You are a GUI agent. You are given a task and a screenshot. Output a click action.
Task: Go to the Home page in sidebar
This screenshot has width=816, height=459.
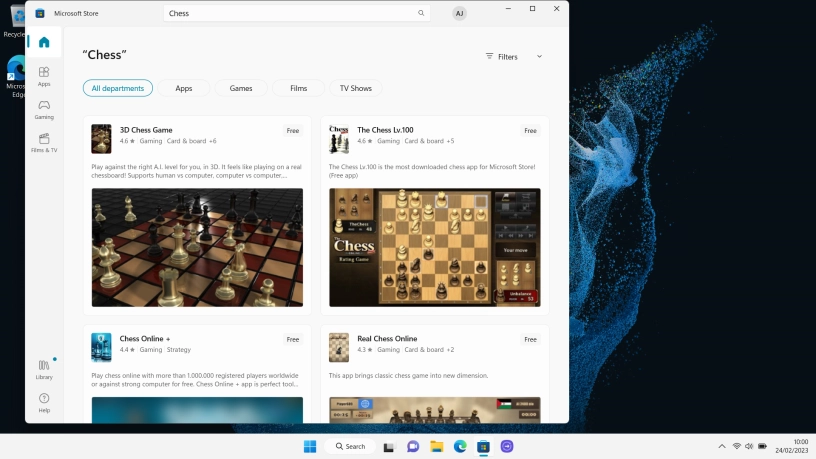[44, 42]
